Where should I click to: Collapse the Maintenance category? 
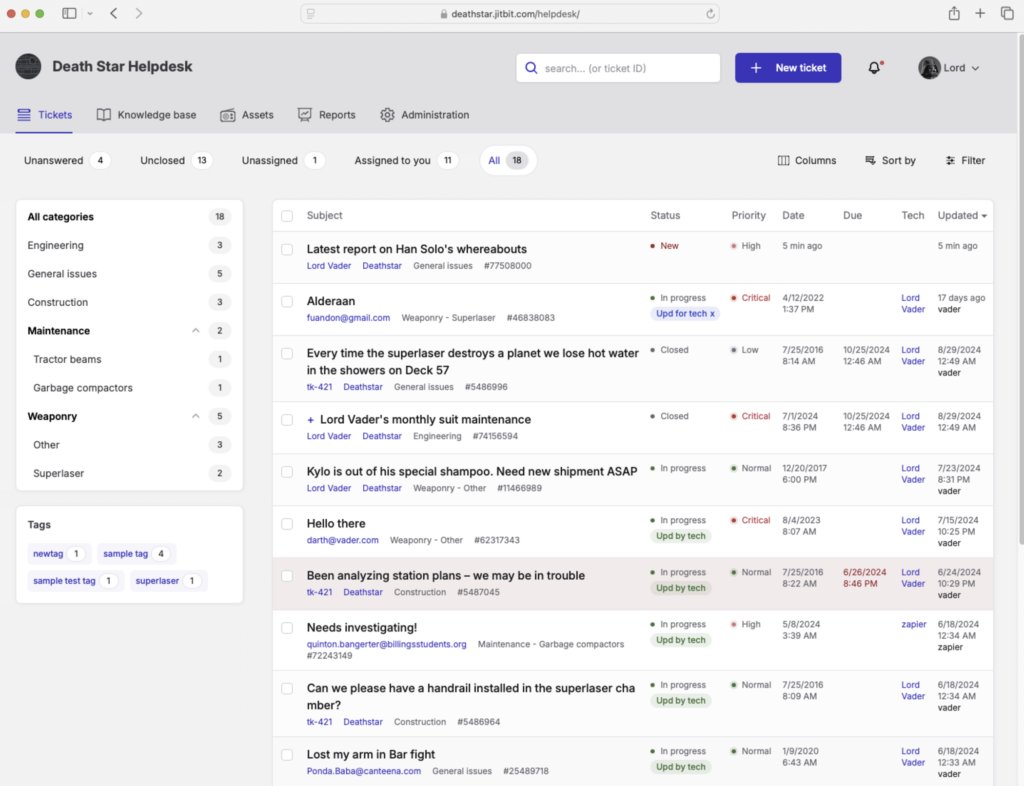(196, 330)
